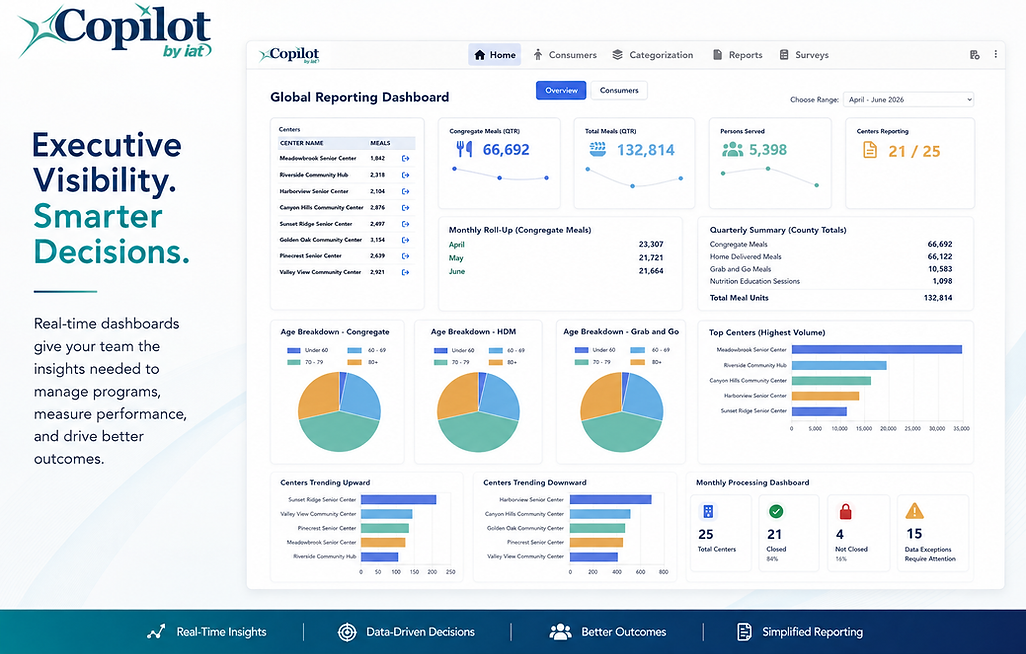The image size is (1026, 654).
Task: Open Meadowbrook Senior Center row arrow icon
Action: click(x=406, y=158)
